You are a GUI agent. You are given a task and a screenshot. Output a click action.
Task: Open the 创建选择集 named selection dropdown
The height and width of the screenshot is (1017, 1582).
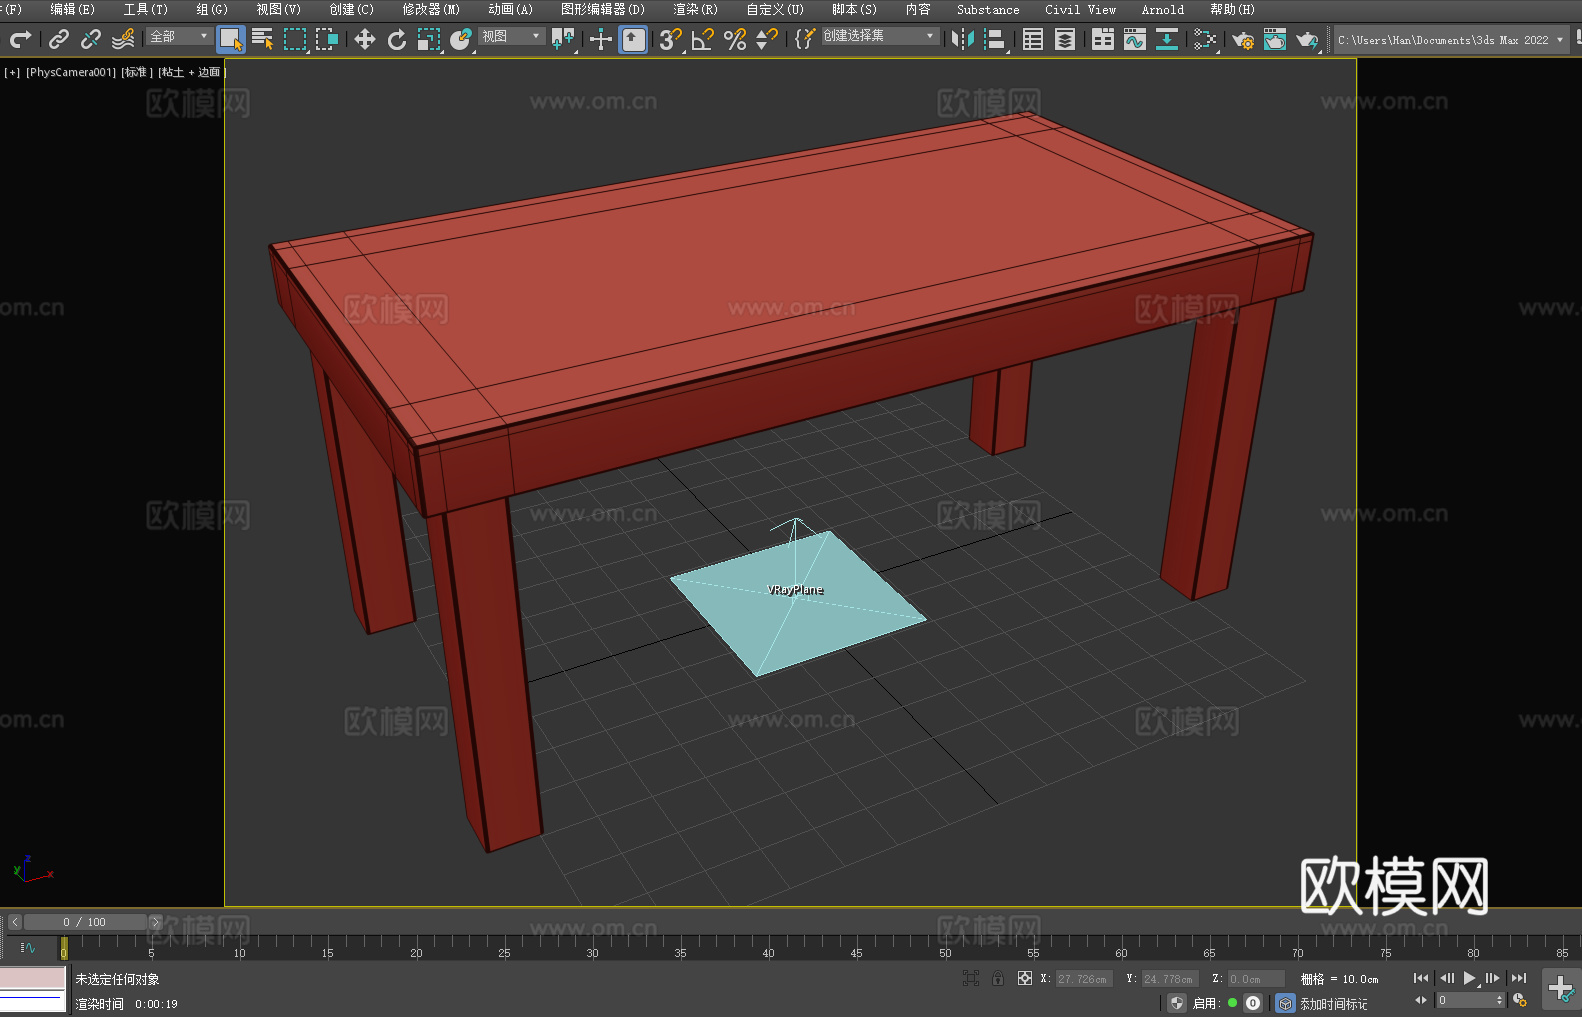[880, 36]
